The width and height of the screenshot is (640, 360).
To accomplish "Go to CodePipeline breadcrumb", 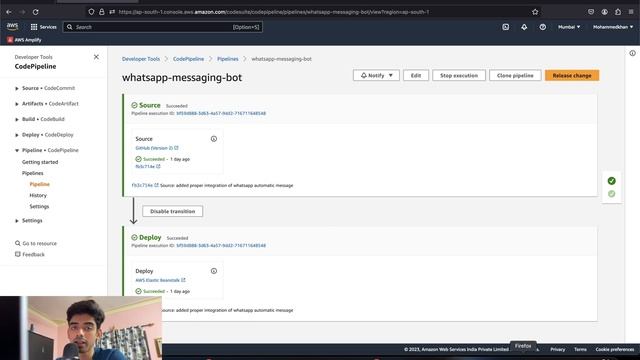I will [188, 59].
